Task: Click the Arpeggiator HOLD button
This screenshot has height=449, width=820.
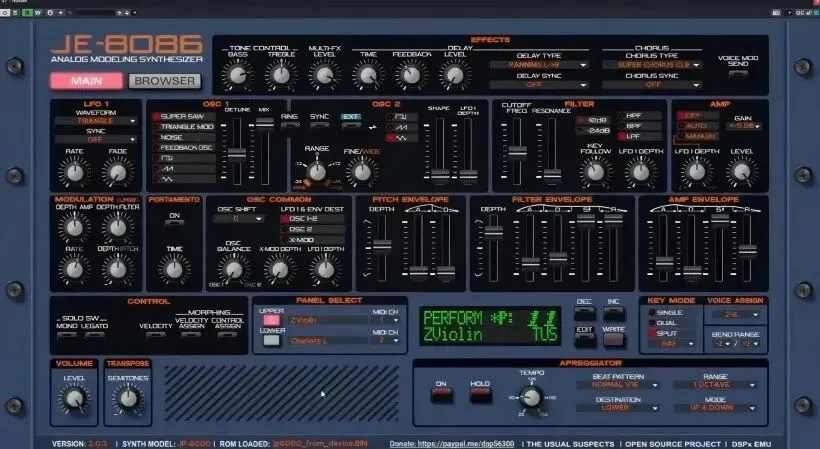Action: (480, 396)
